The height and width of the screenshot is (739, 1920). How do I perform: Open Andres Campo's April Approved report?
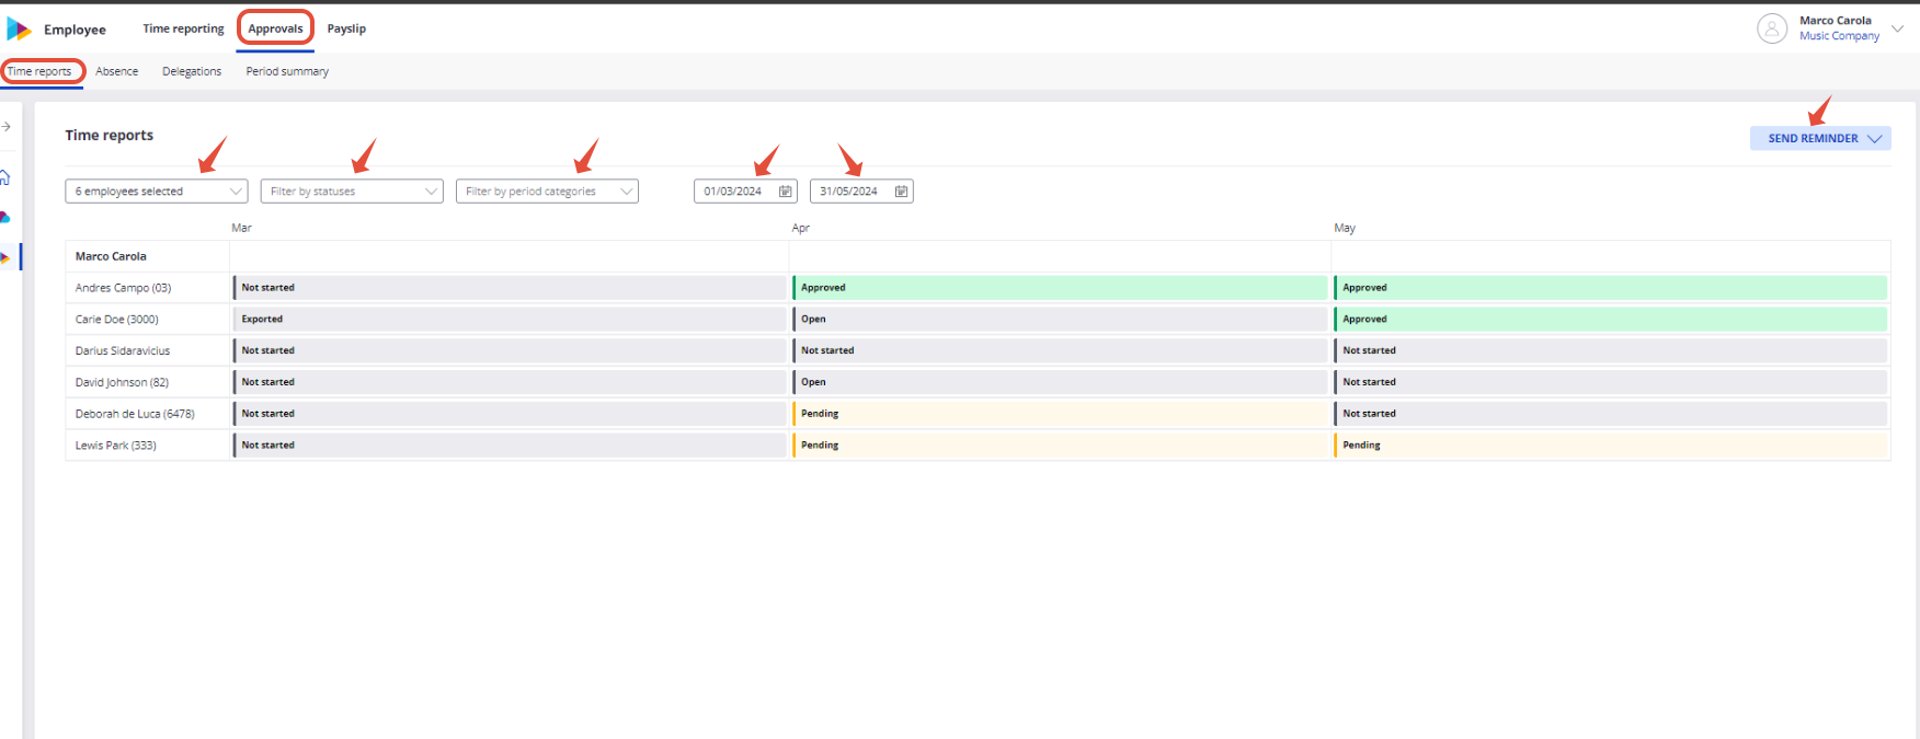click(x=1060, y=288)
